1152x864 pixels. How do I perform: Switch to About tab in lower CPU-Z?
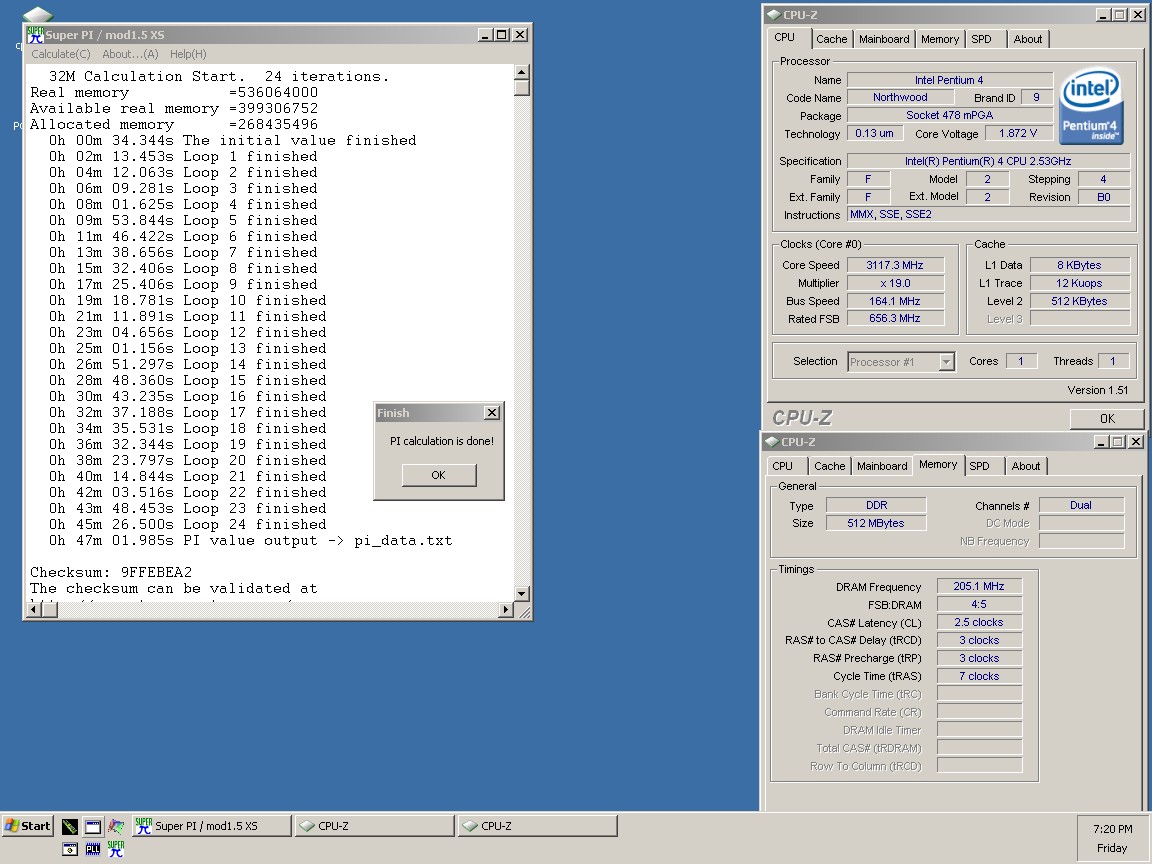(1026, 466)
